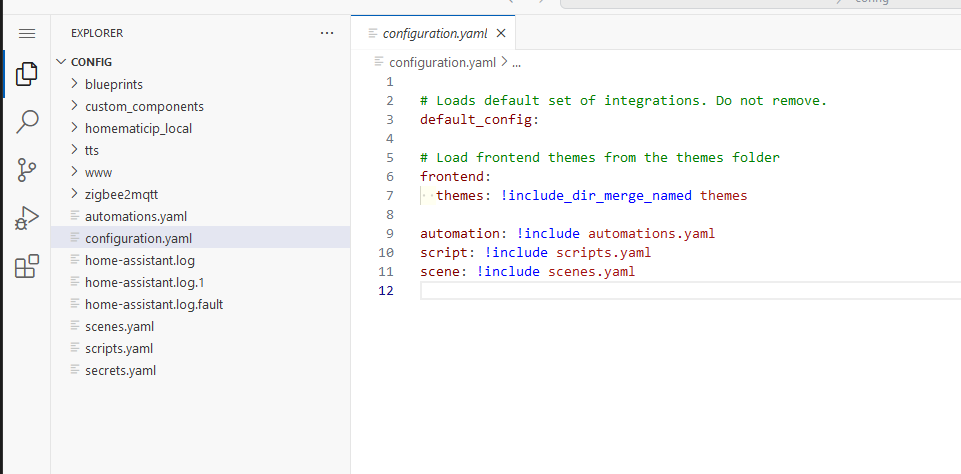This screenshot has width=961, height=474.
Task: Close the configuration.yaml tab
Action: click(501, 33)
